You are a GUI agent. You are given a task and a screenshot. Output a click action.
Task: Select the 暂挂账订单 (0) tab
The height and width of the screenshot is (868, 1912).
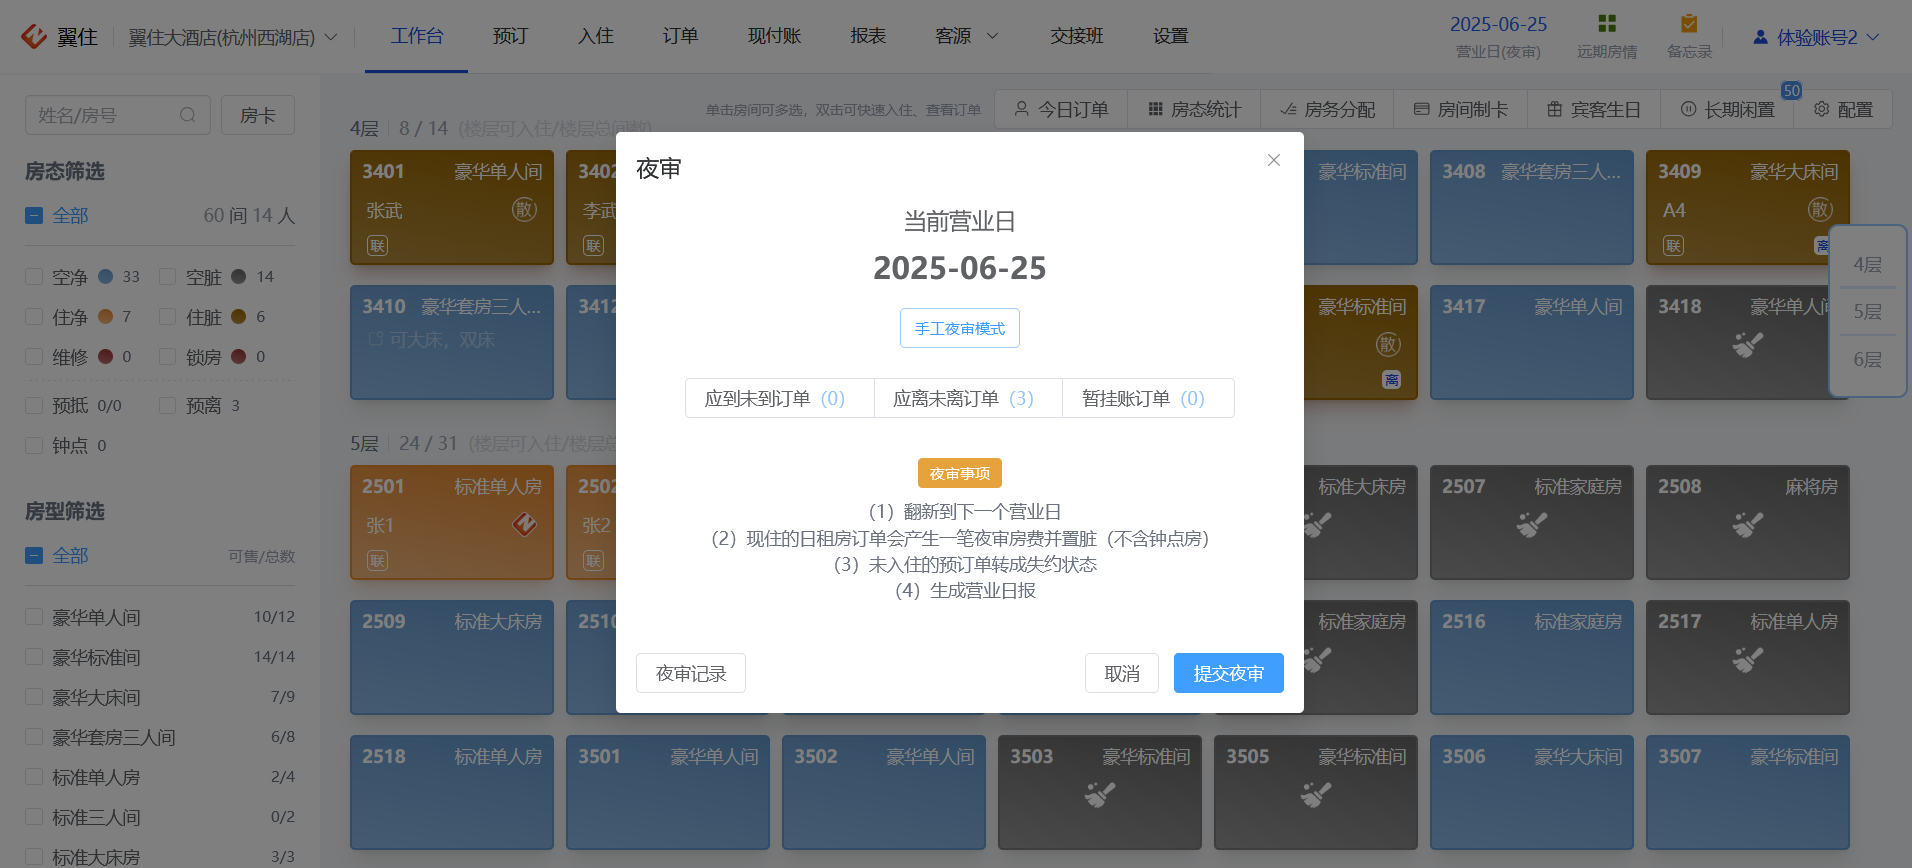pyautogui.click(x=1147, y=398)
